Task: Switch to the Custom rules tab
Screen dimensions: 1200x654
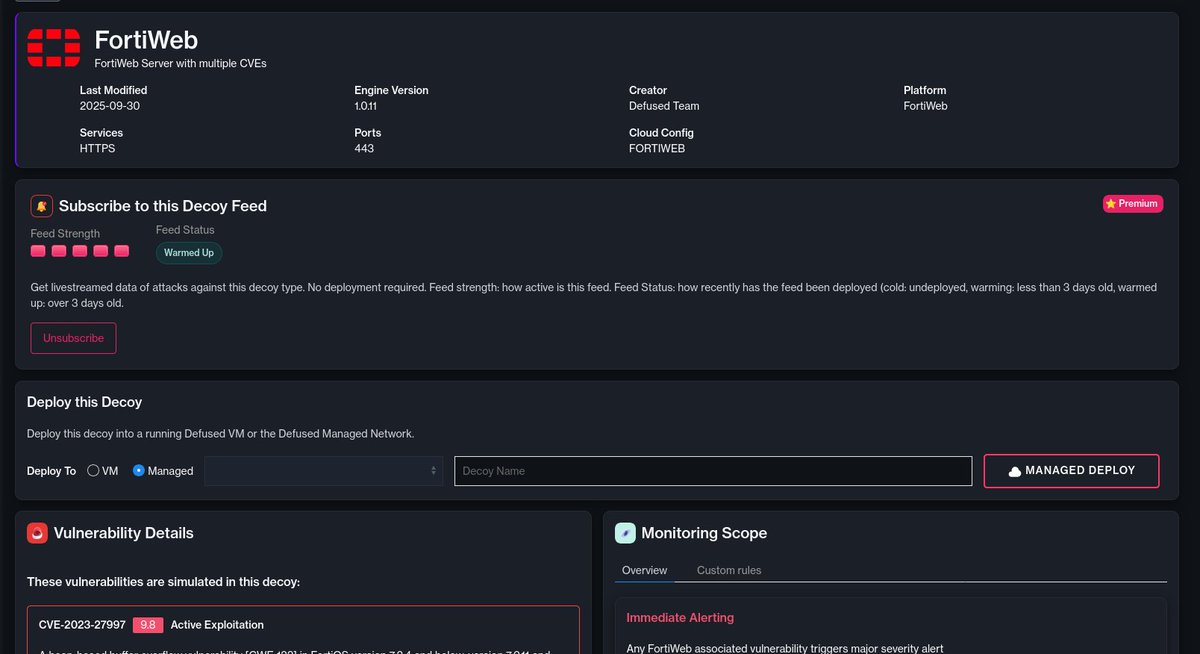Action: (729, 570)
